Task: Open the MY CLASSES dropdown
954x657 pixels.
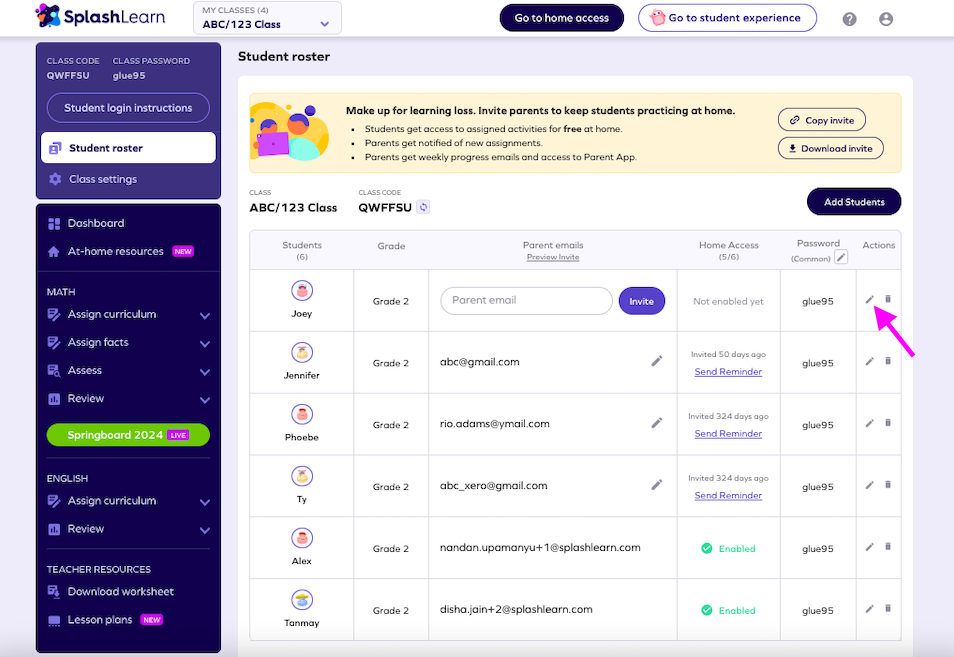Action: pyautogui.click(x=266, y=18)
